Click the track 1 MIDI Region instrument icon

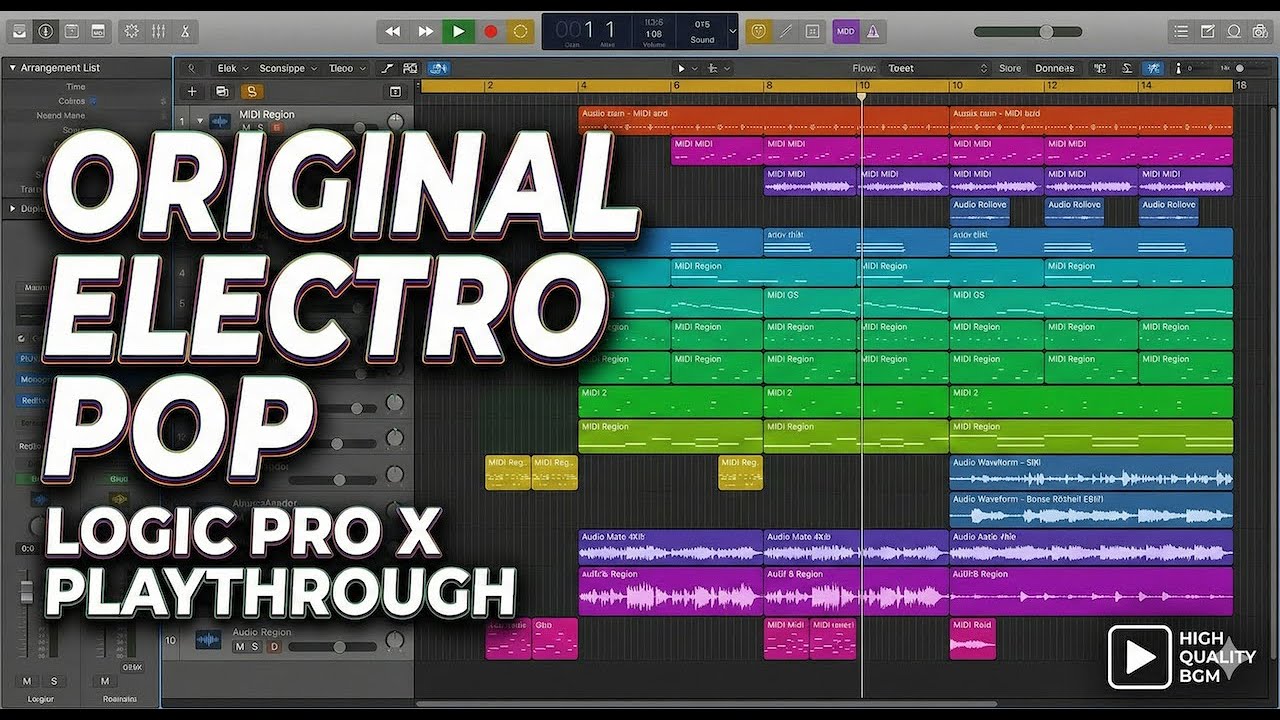pyautogui.click(x=220, y=122)
